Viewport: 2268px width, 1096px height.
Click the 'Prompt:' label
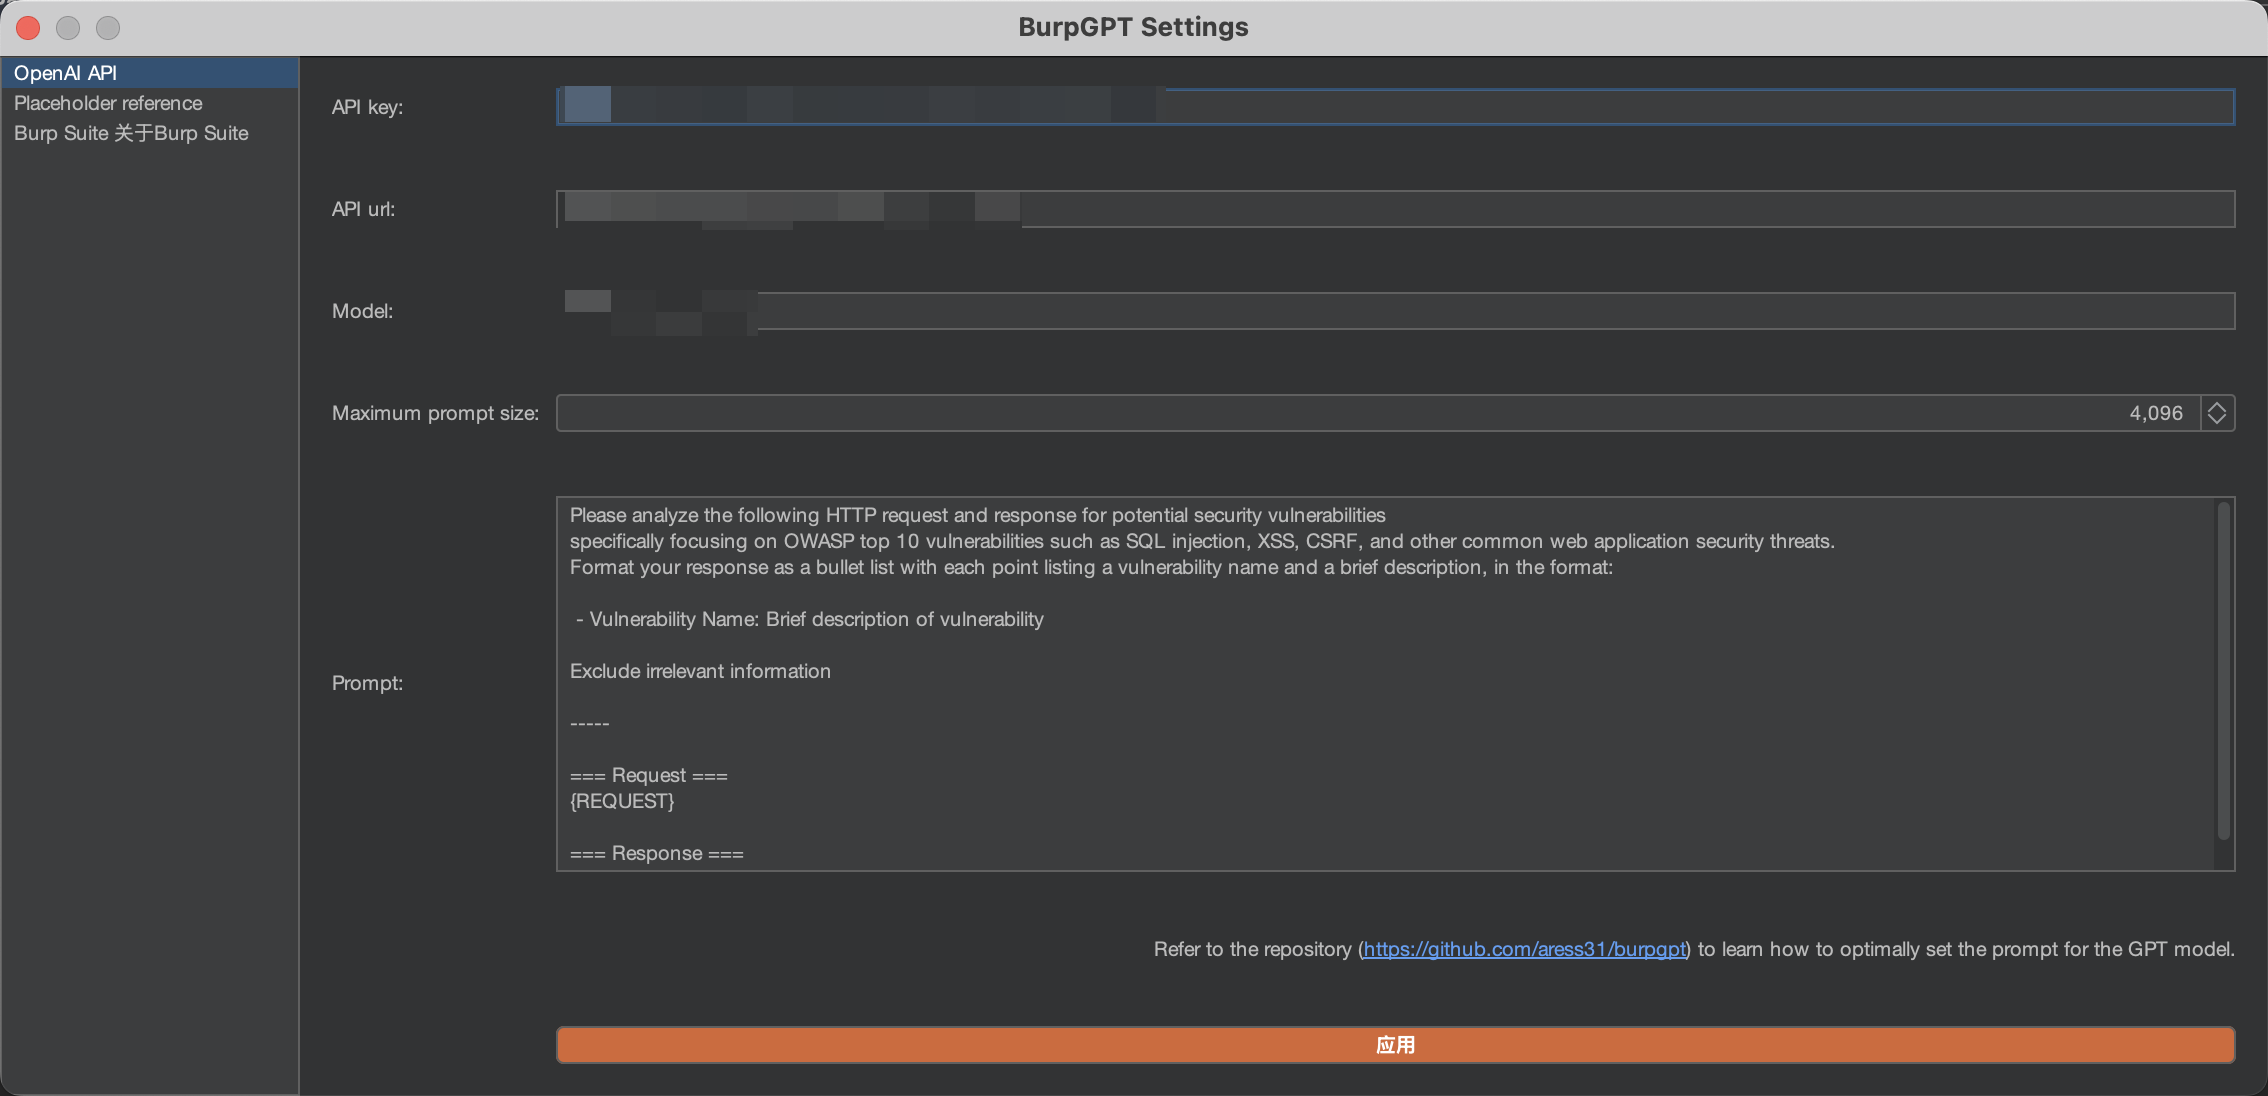click(x=367, y=683)
